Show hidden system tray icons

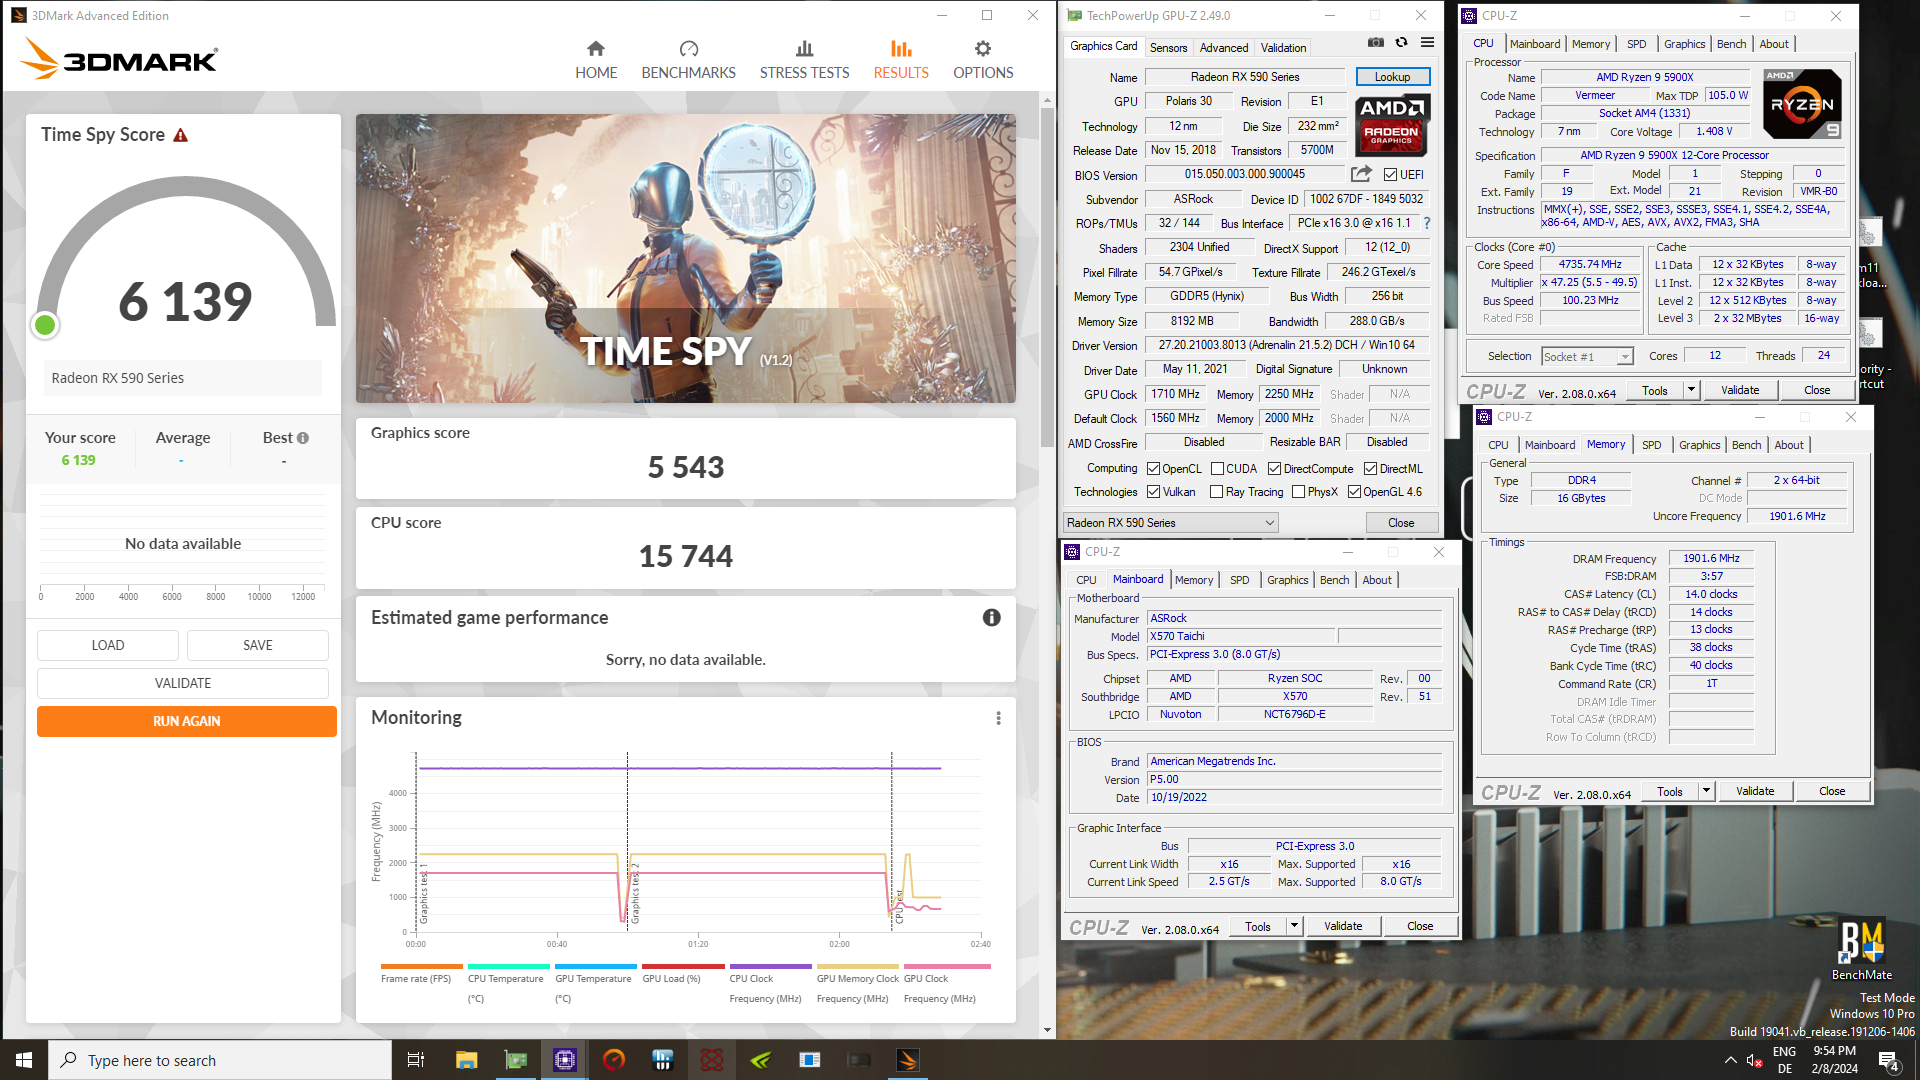coord(1731,1060)
